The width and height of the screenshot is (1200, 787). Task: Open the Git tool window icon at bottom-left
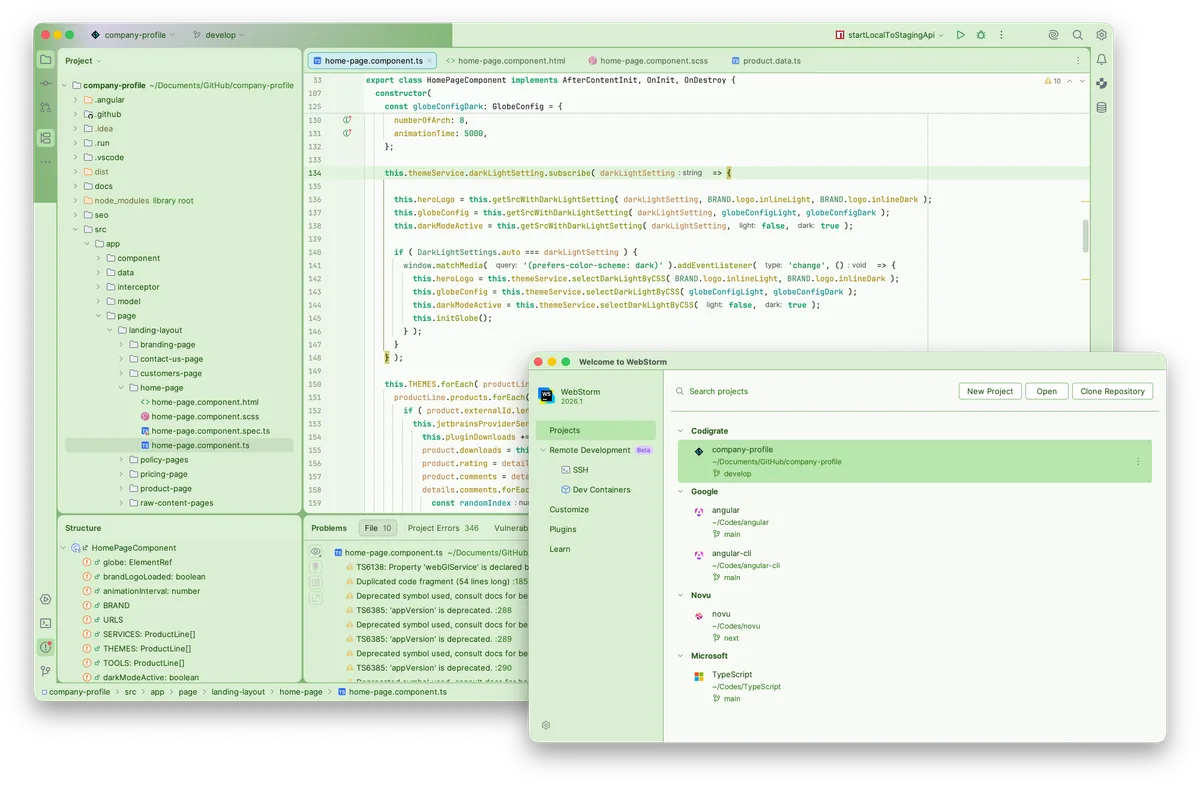(45, 671)
